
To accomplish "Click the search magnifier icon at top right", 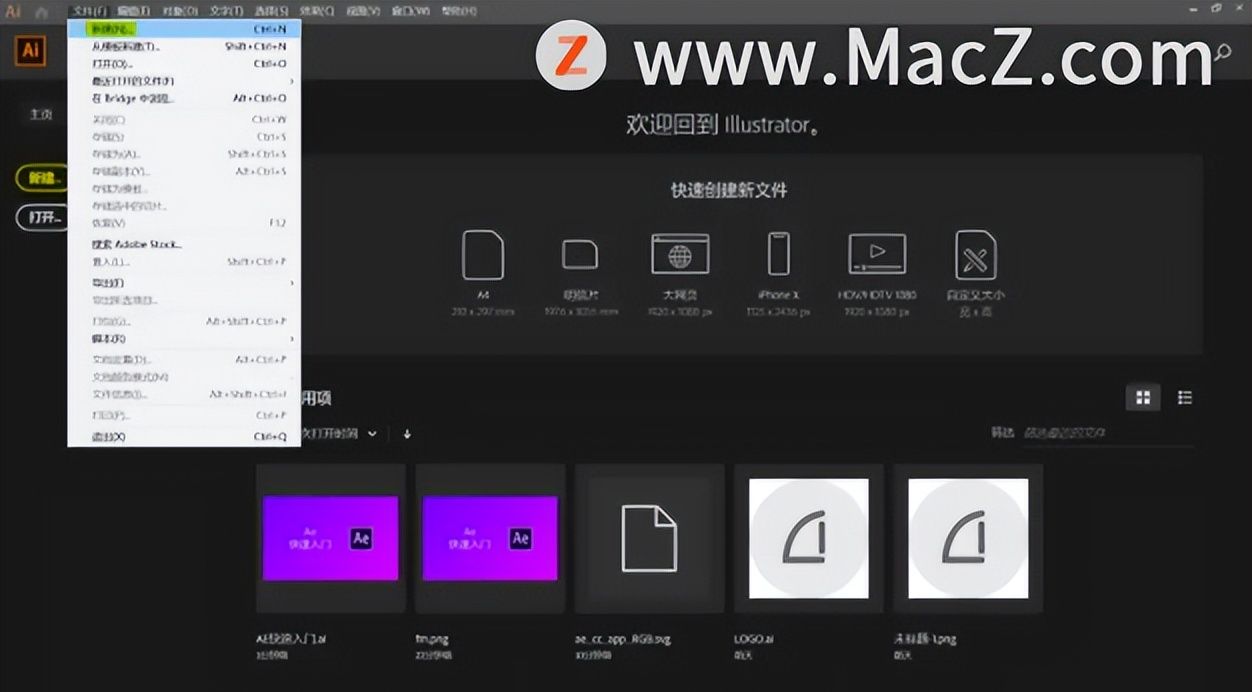I will pyautogui.click(x=1222, y=52).
